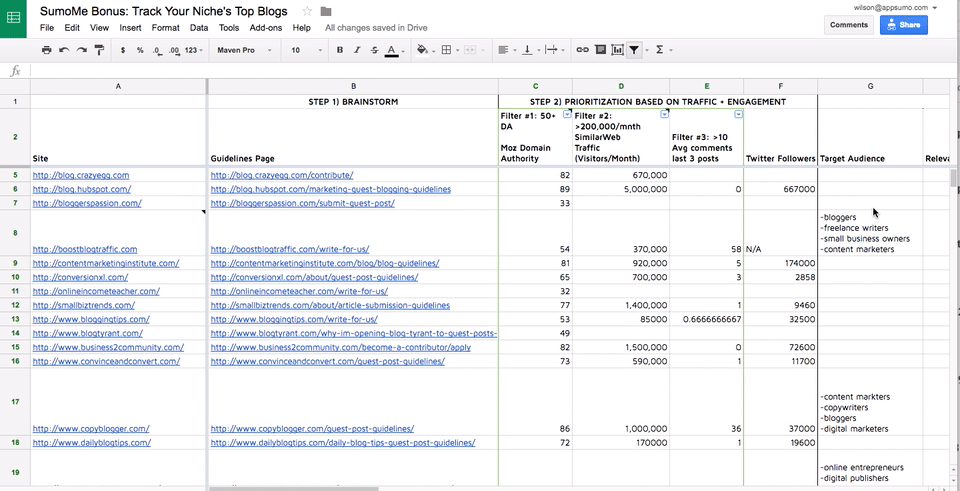
Task: Click the horizontal scrollbar thumb
Action: point(294,488)
